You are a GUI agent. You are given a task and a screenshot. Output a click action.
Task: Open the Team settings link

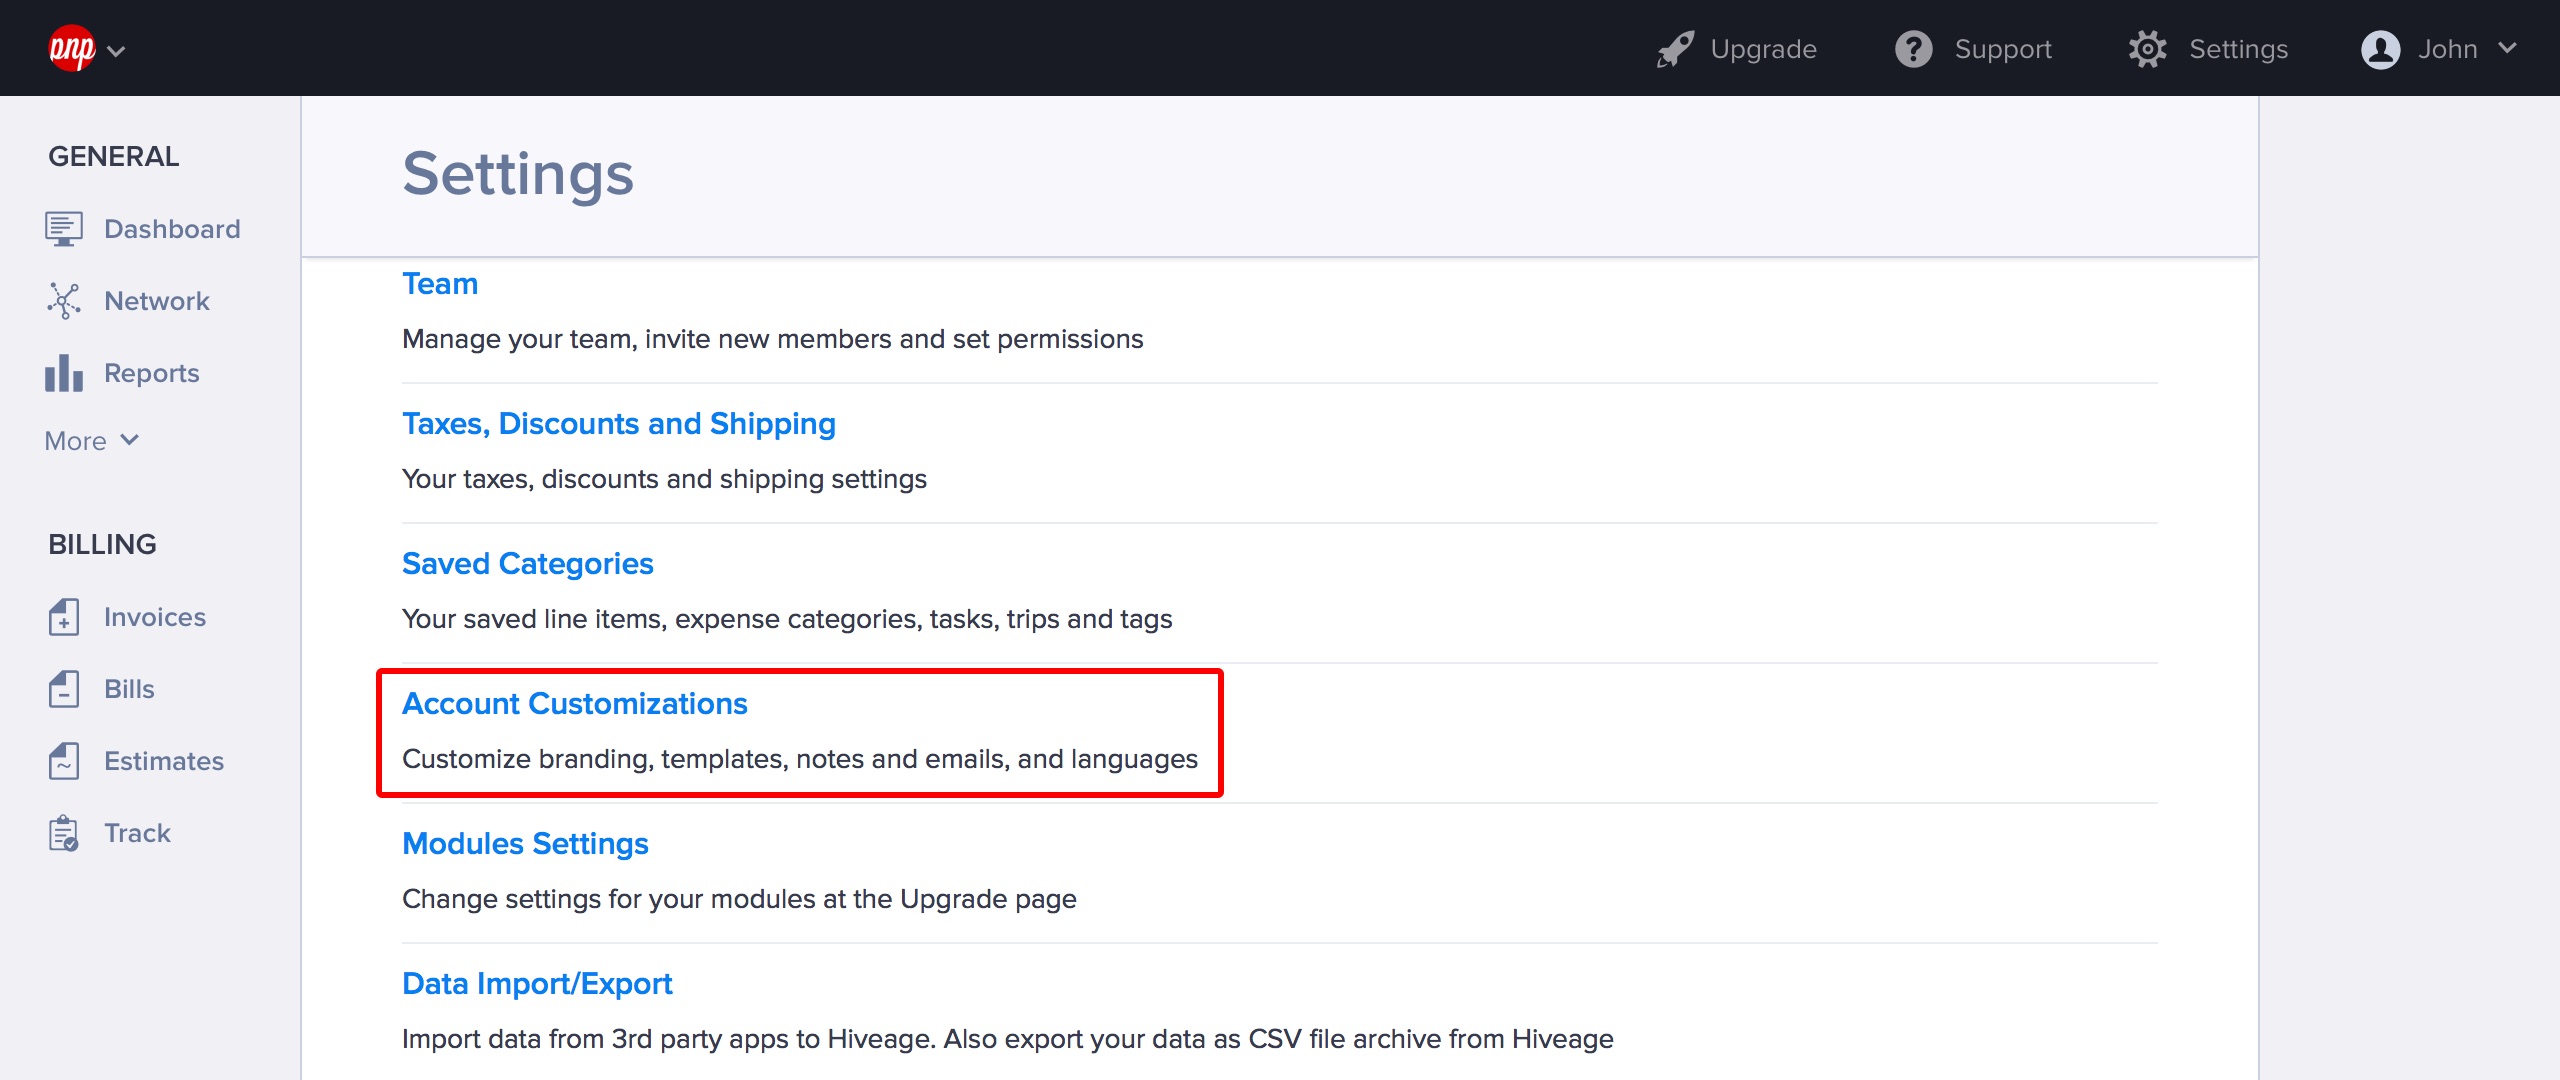pyautogui.click(x=440, y=284)
